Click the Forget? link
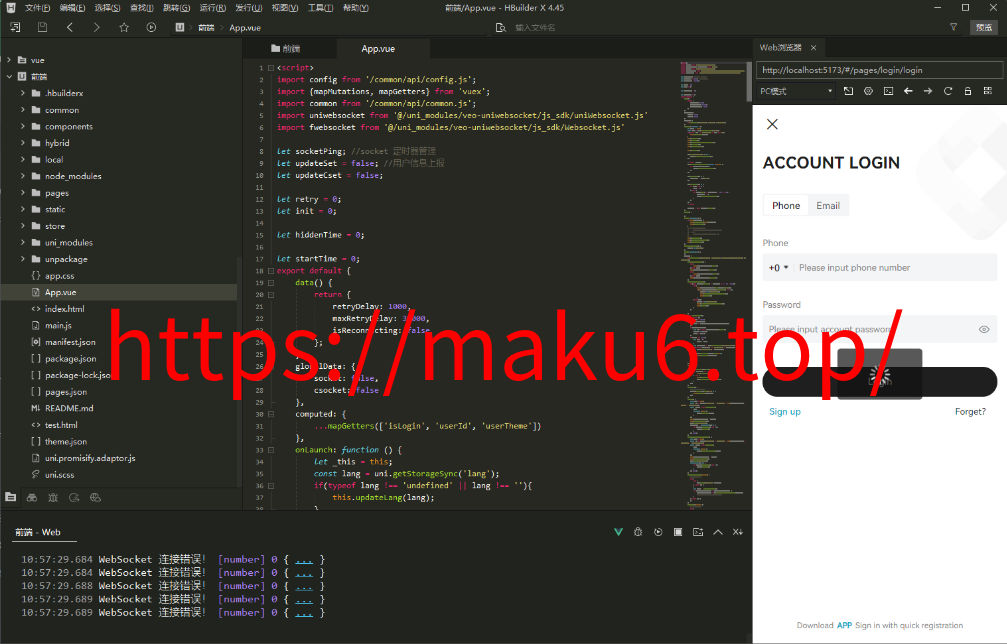 click(970, 412)
